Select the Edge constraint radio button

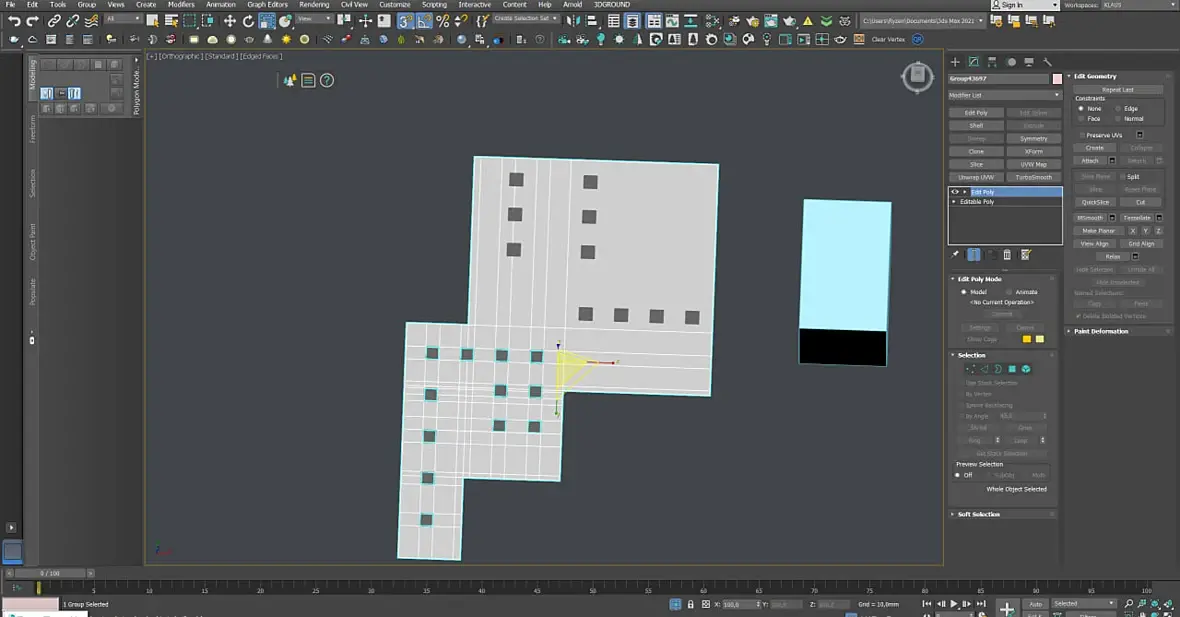tap(1116, 108)
